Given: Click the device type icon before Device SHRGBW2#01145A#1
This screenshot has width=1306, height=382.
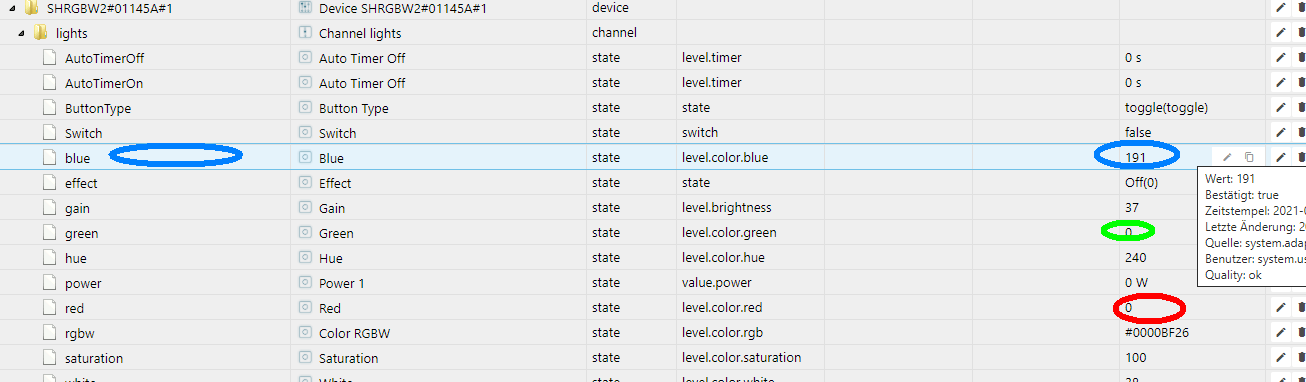Looking at the screenshot, I should click(x=306, y=8).
